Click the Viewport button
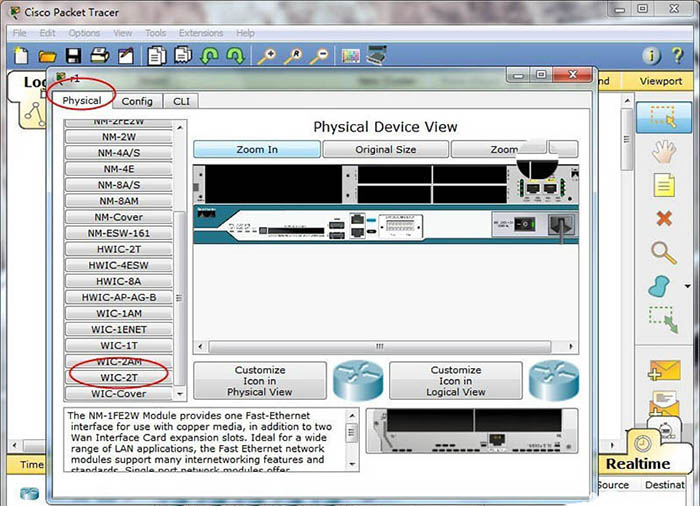This screenshot has height=506, width=700. point(660,81)
